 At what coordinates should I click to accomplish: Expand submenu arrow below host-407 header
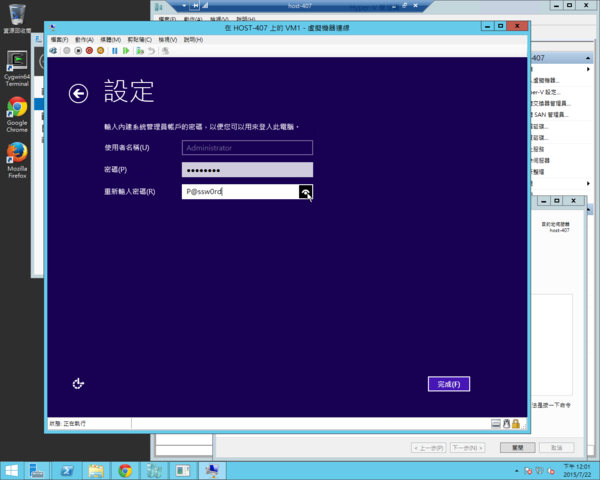(x=588, y=69)
